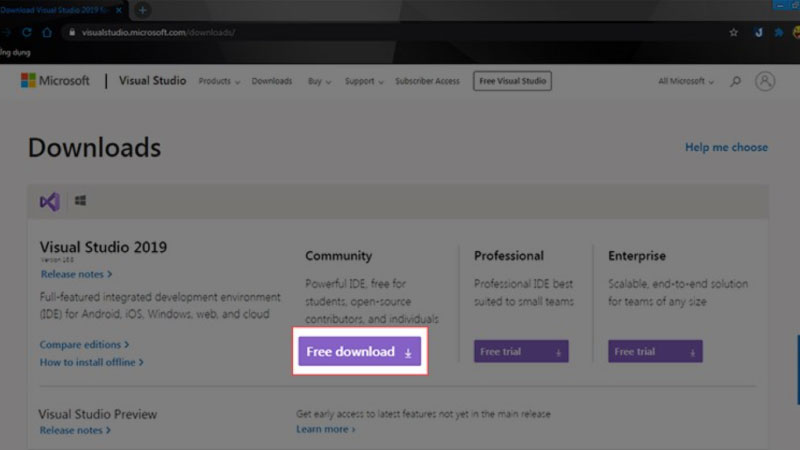Open Visual Studio Preview Release notes

coord(75,430)
